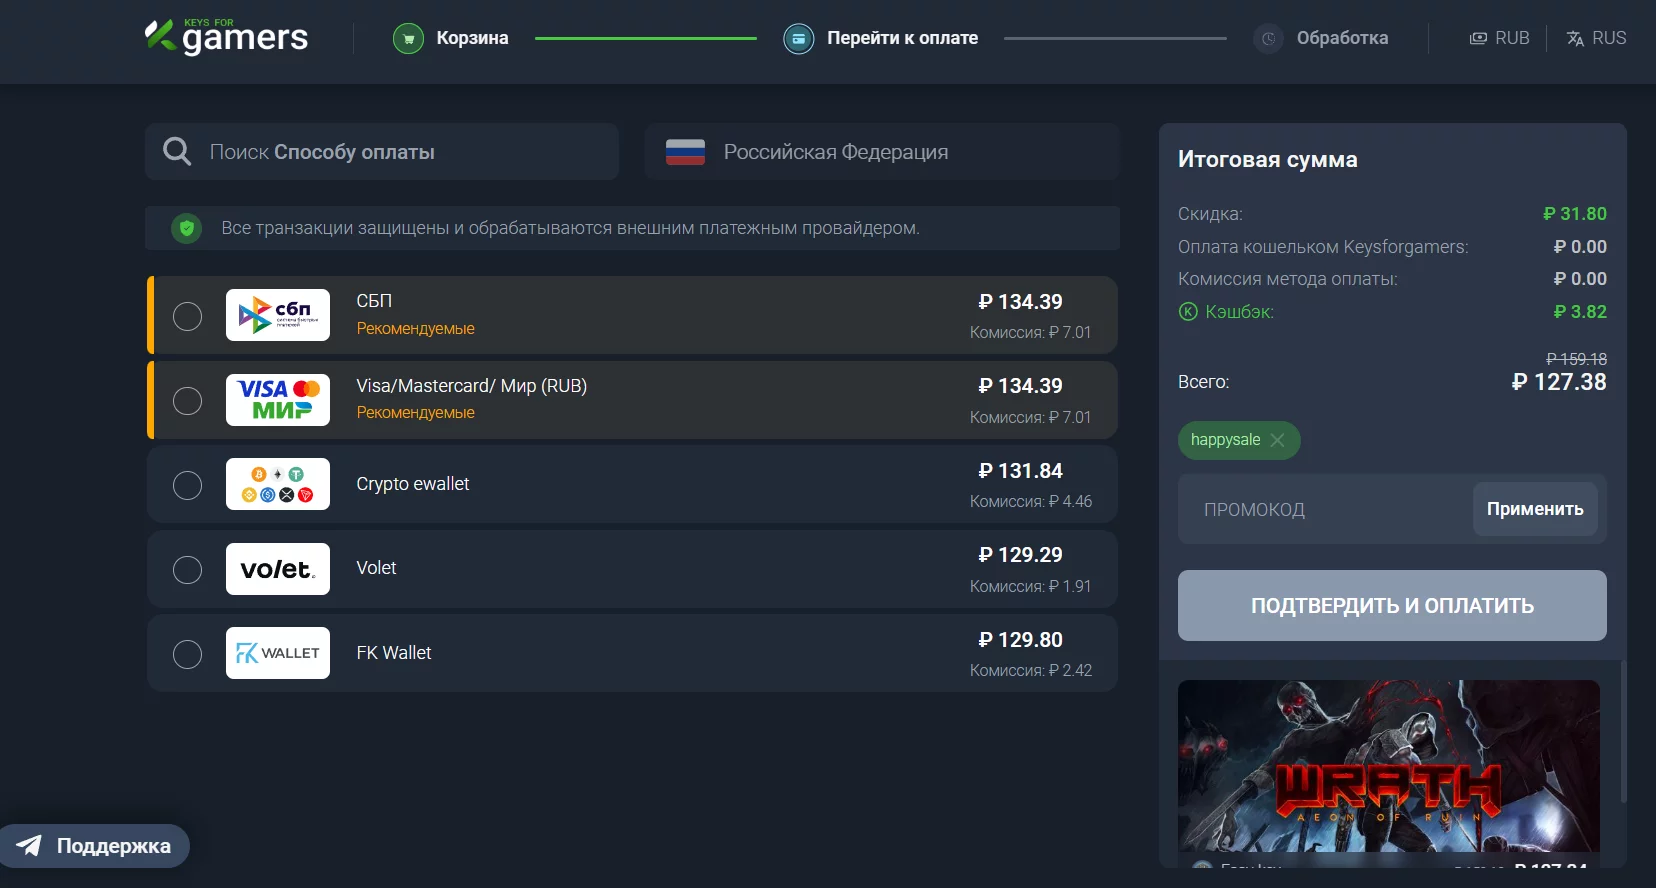Open the Российская Федерация country selector
The image size is (1656, 888).
pos(881,152)
